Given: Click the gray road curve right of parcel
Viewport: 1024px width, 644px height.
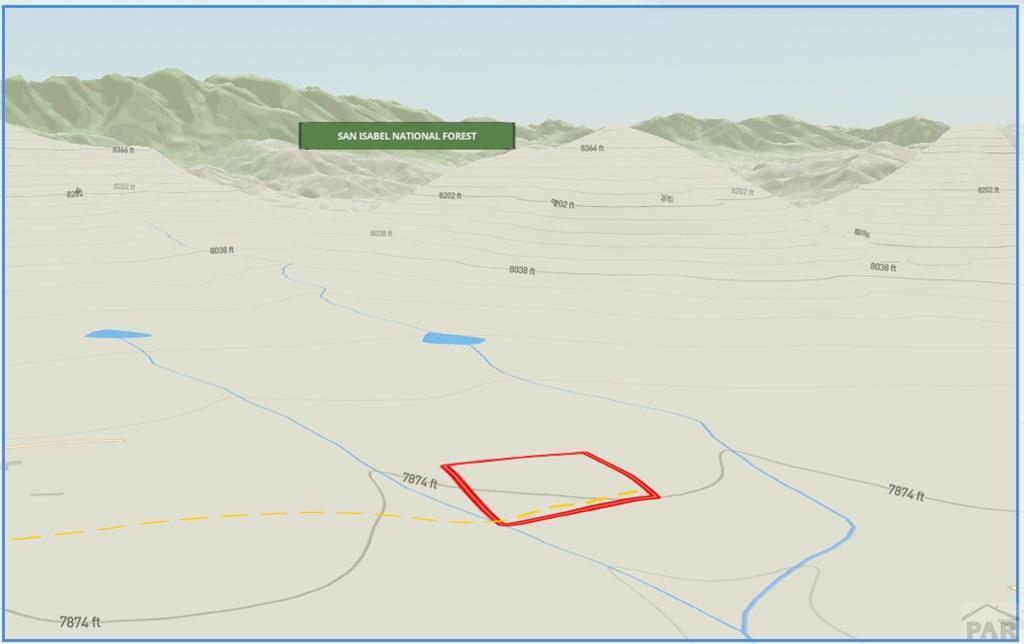Looking at the screenshot, I should pyautogui.click(x=712, y=478).
